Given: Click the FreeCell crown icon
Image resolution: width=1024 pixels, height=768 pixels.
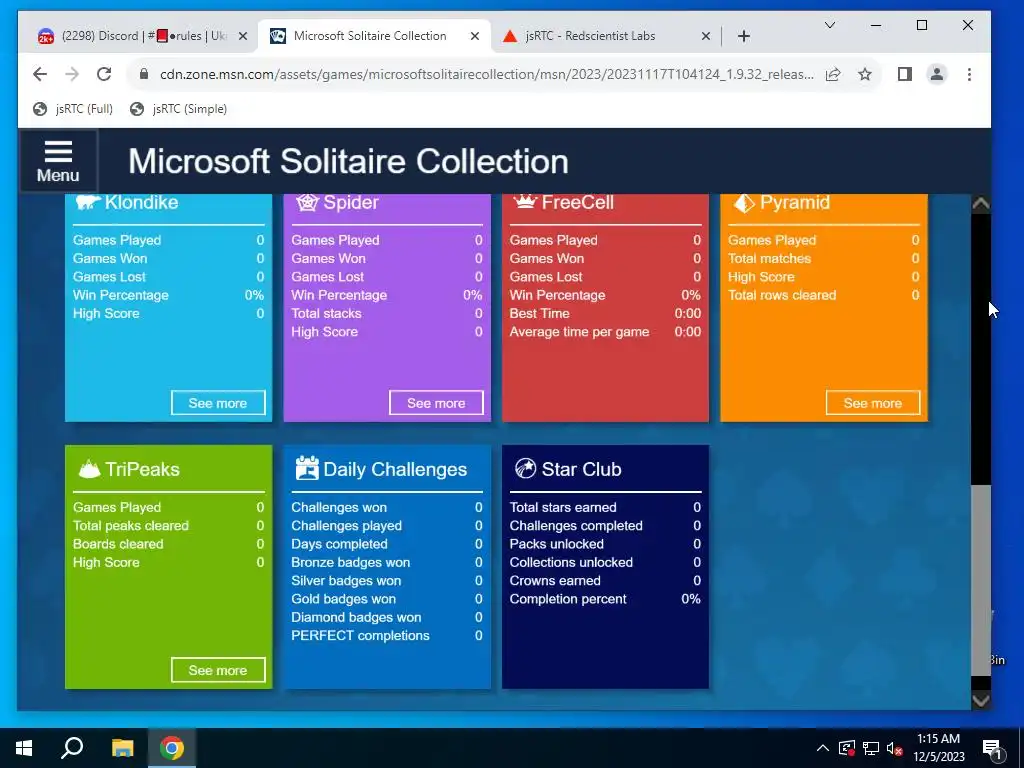Looking at the screenshot, I should (x=524, y=202).
